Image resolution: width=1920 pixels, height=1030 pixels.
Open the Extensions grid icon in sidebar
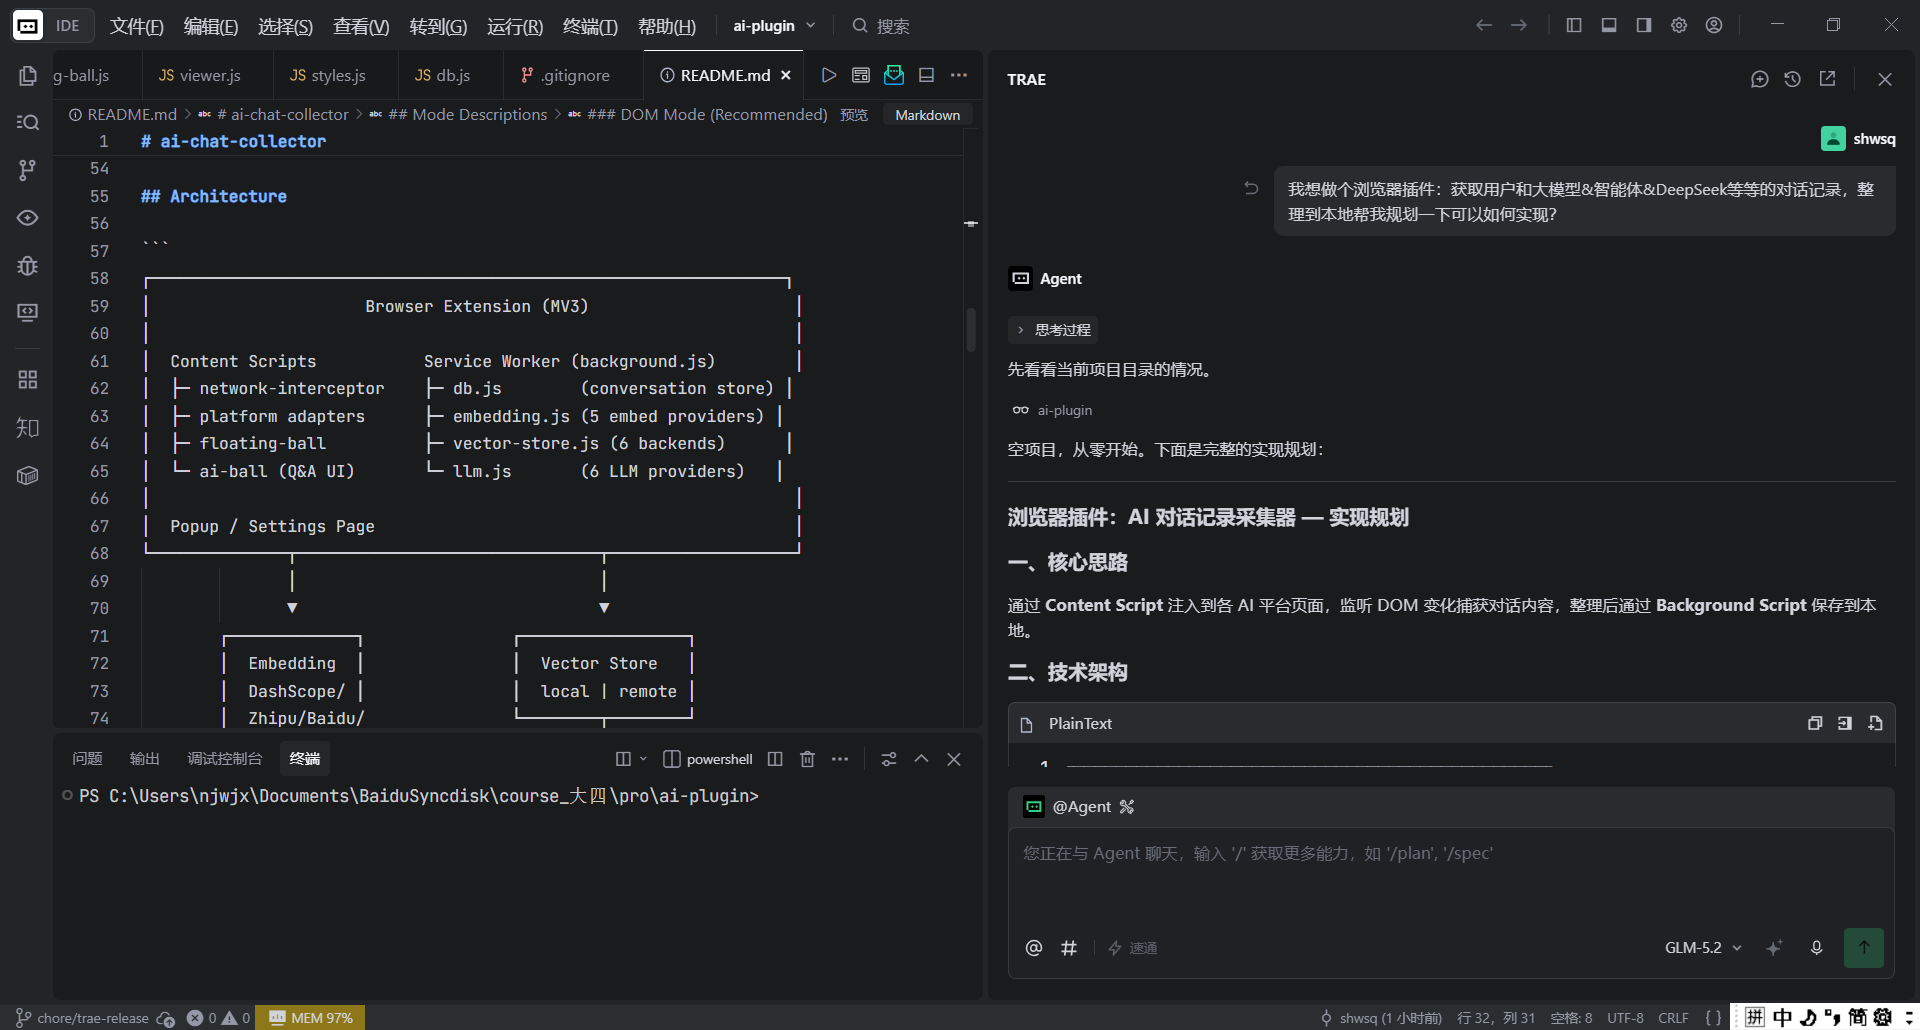tap(28, 380)
